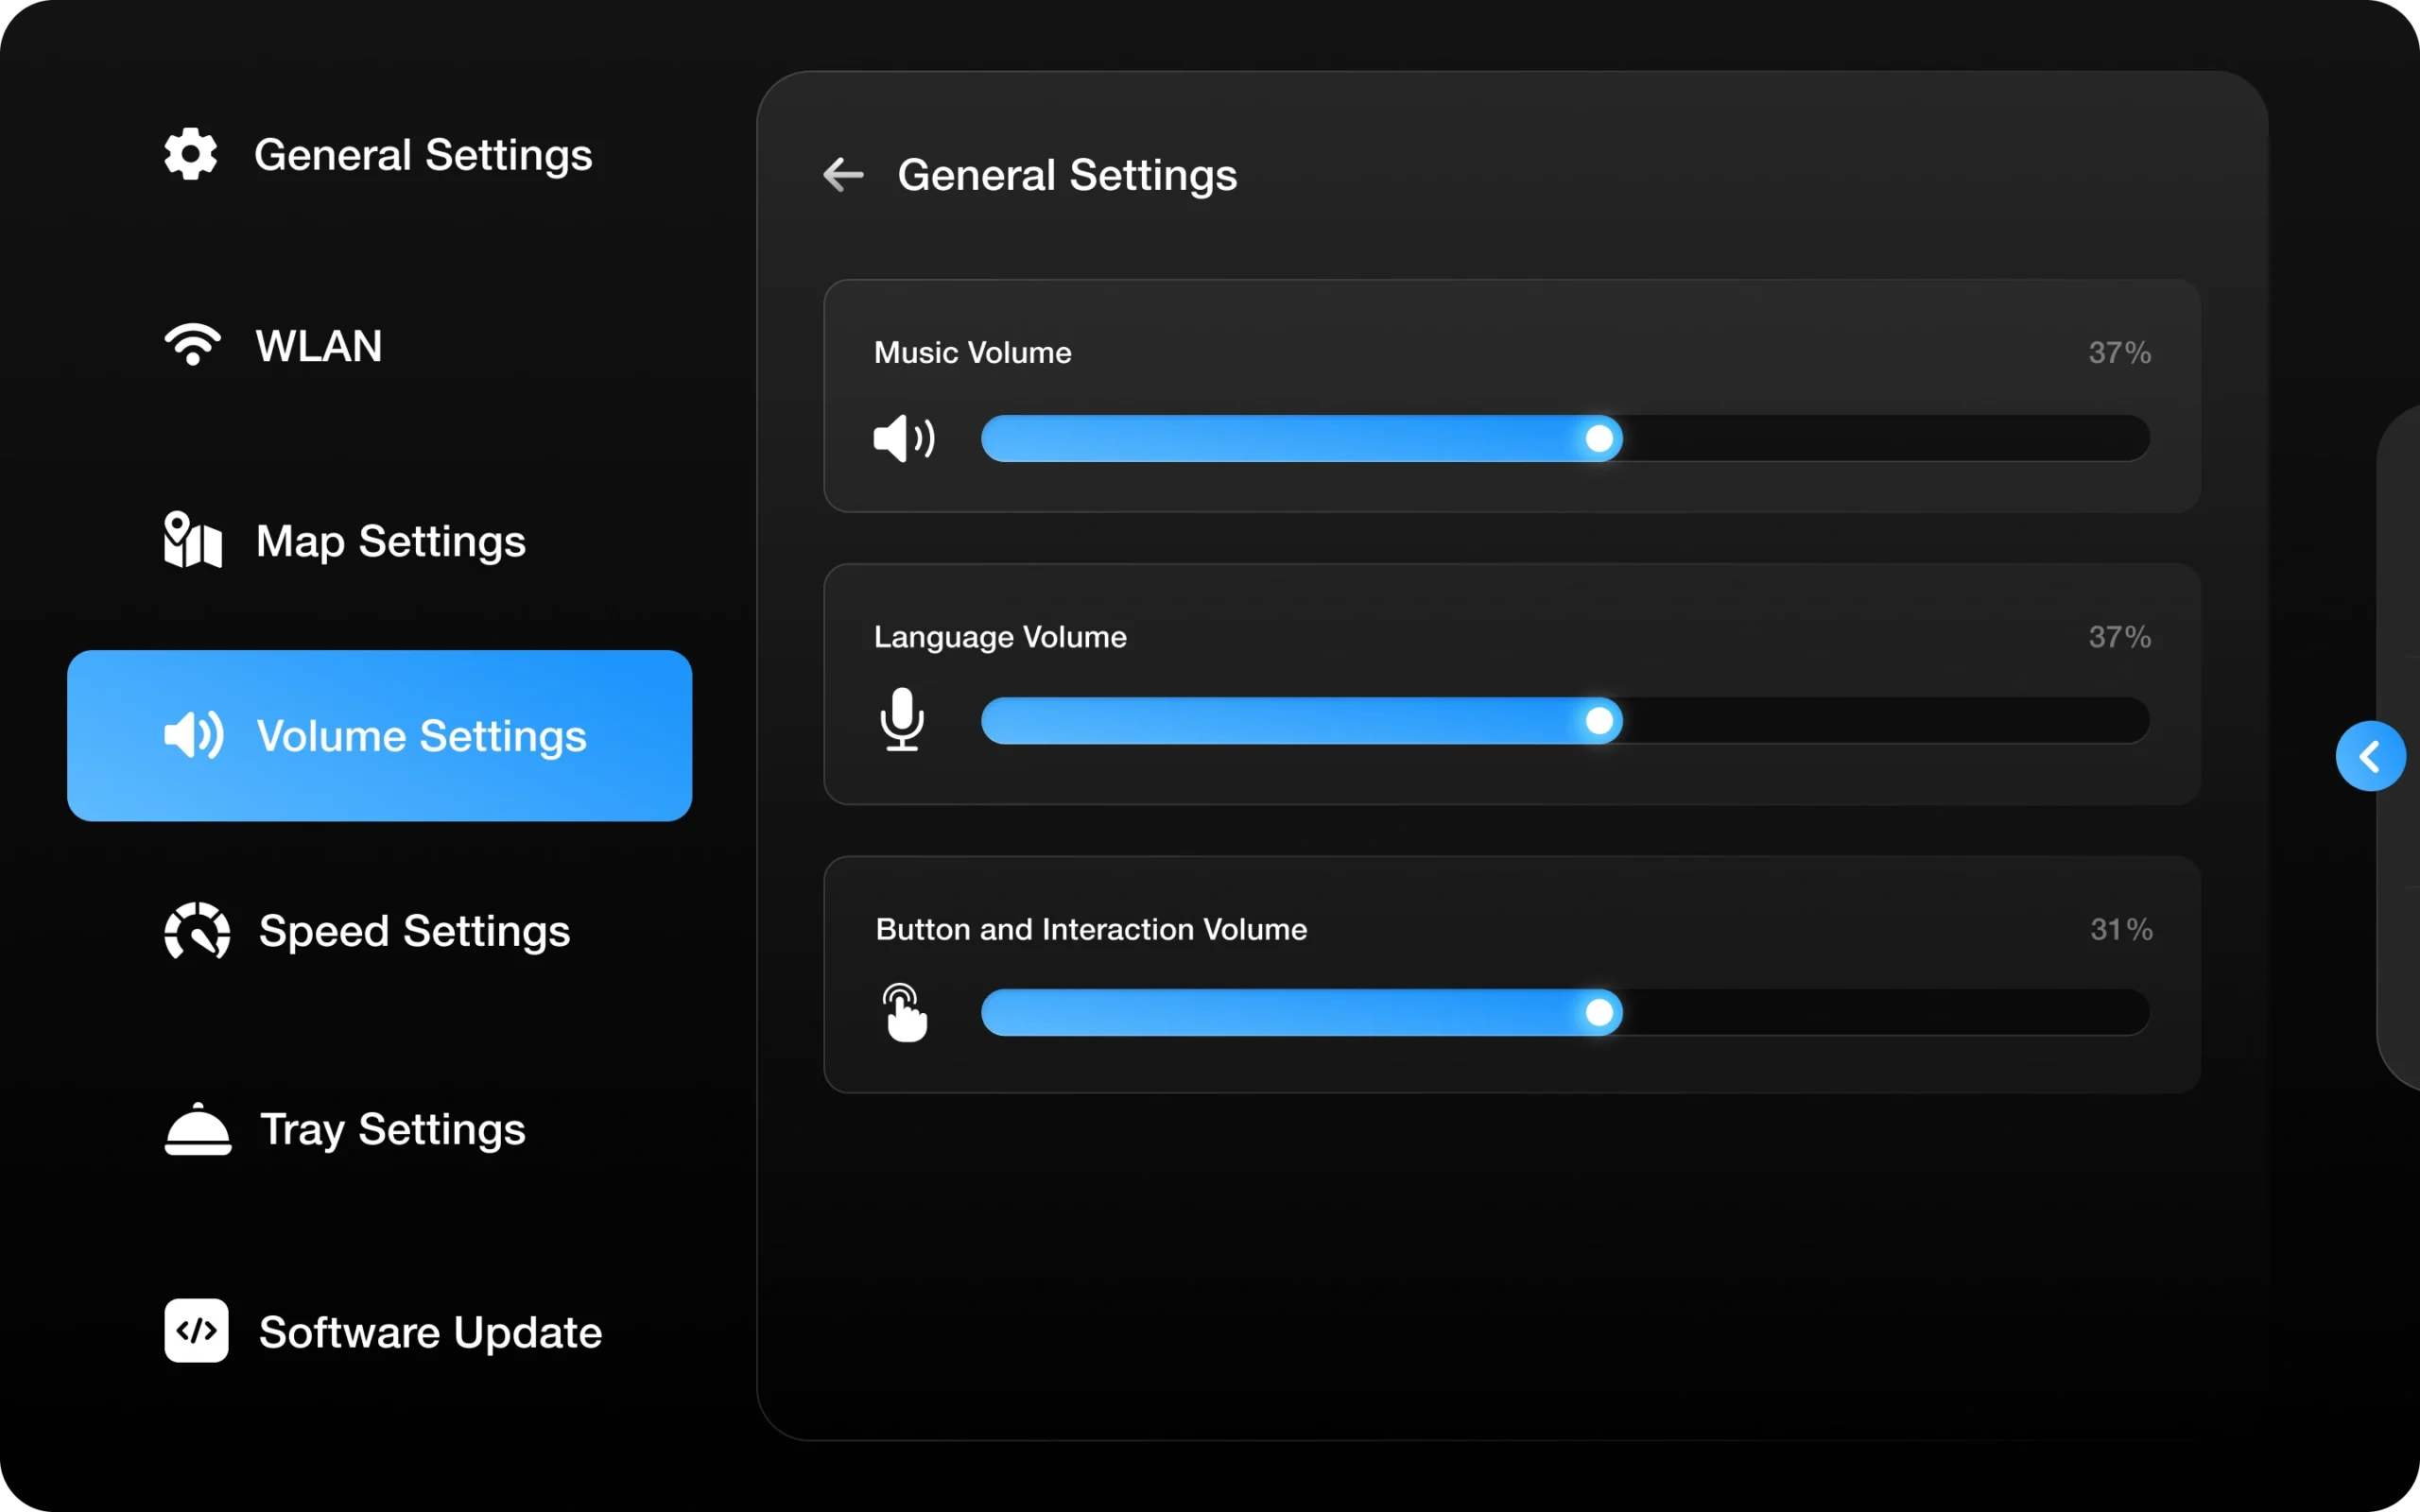Open the WLAN menu item
This screenshot has width=2420, height=1512.
318,346
